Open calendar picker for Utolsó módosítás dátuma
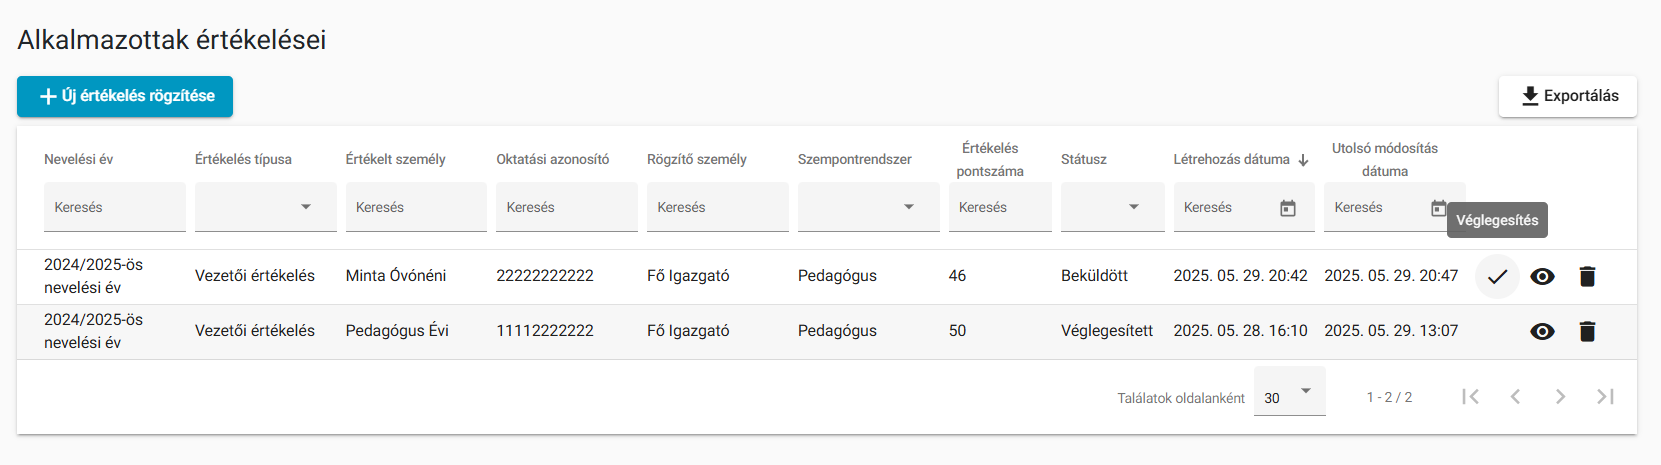 [x=1438, y=208]
